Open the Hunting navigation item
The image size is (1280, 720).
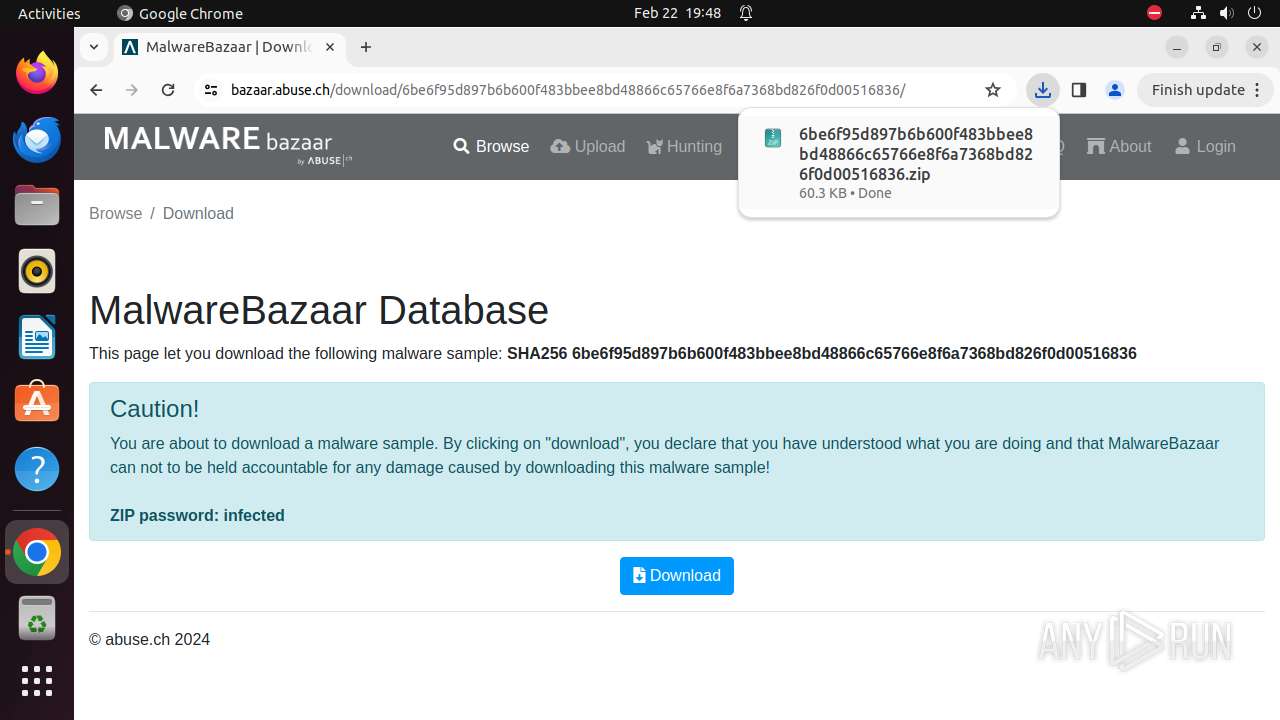[685, 146]
